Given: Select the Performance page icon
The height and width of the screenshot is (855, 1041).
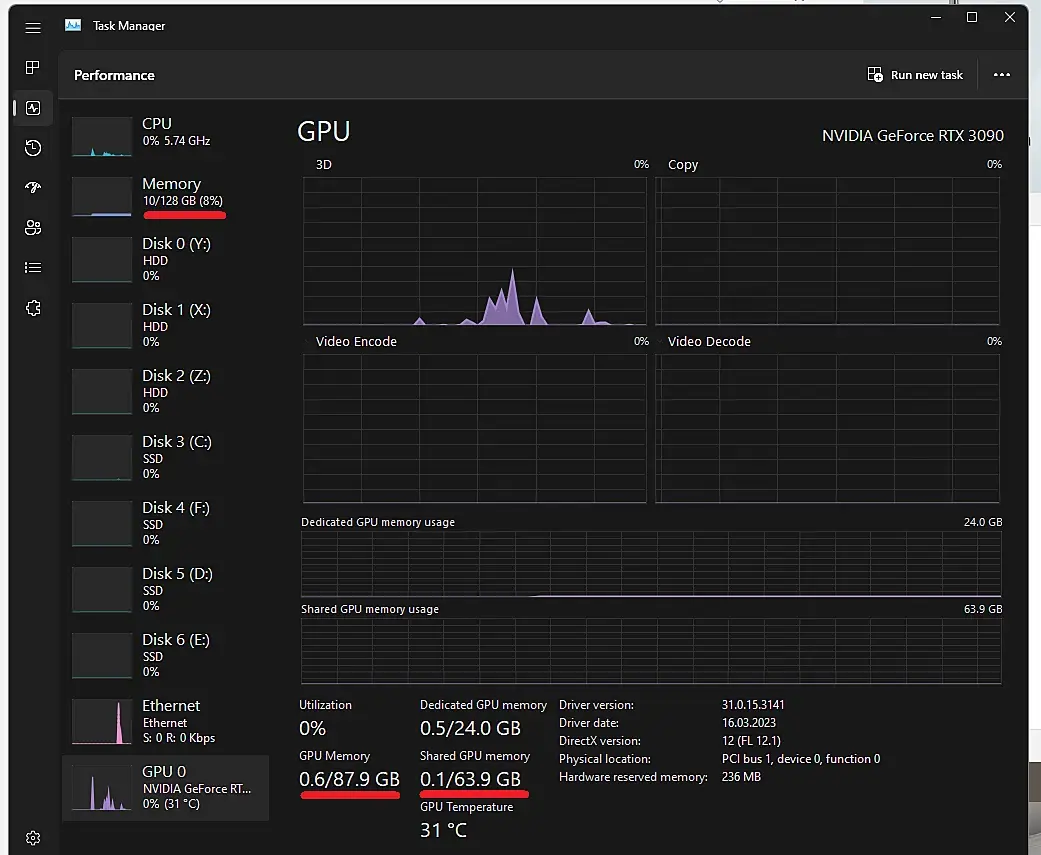Looking at the screenshot, I should point(33,108).
